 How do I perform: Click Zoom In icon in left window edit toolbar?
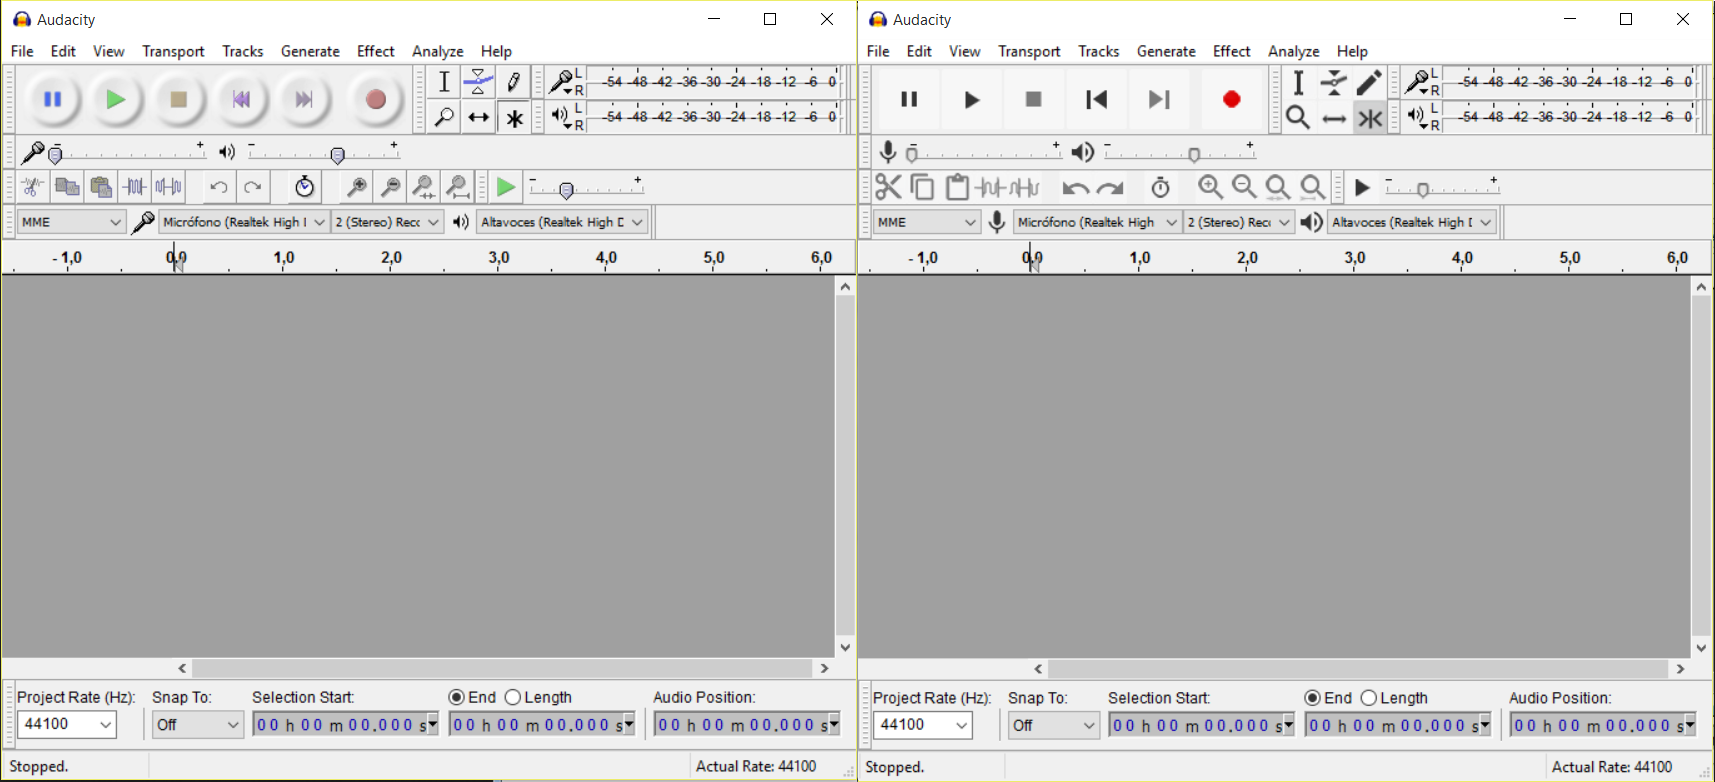(x=356, y=187)
